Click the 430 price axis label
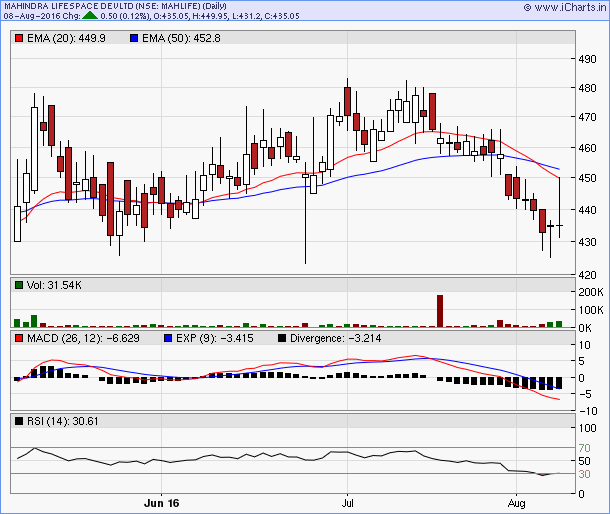The width and height of the screenshot is (610, 514). [587, 242]
